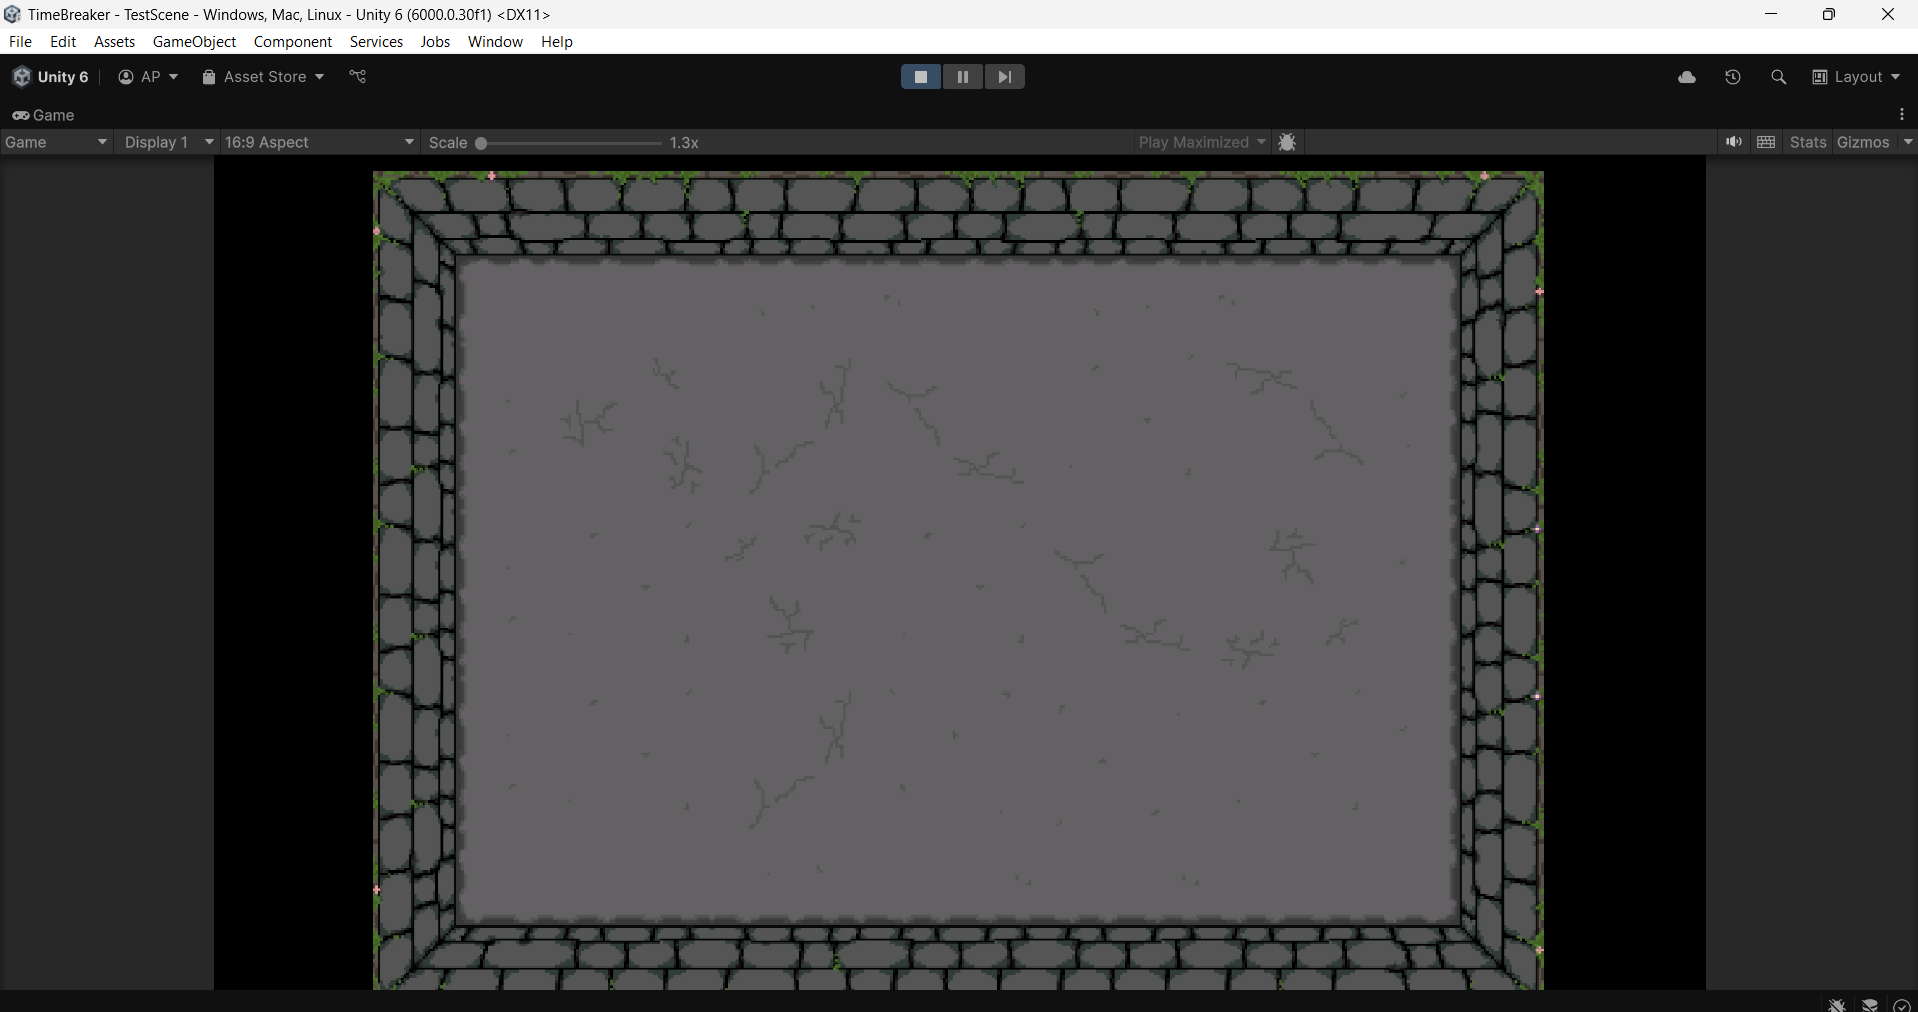Open the AP account dropdown

tap(148, 77)
